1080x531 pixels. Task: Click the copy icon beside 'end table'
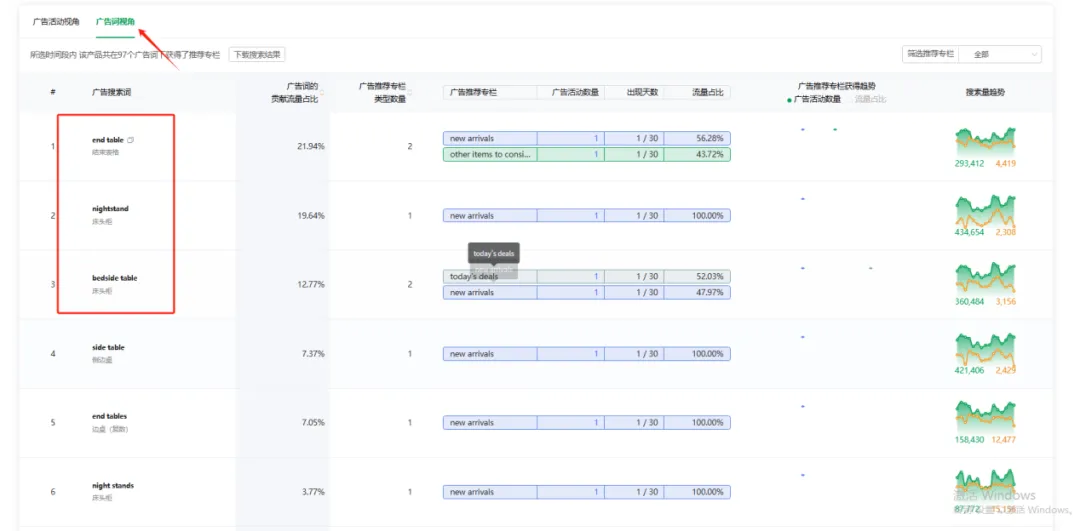click(130, 140)
